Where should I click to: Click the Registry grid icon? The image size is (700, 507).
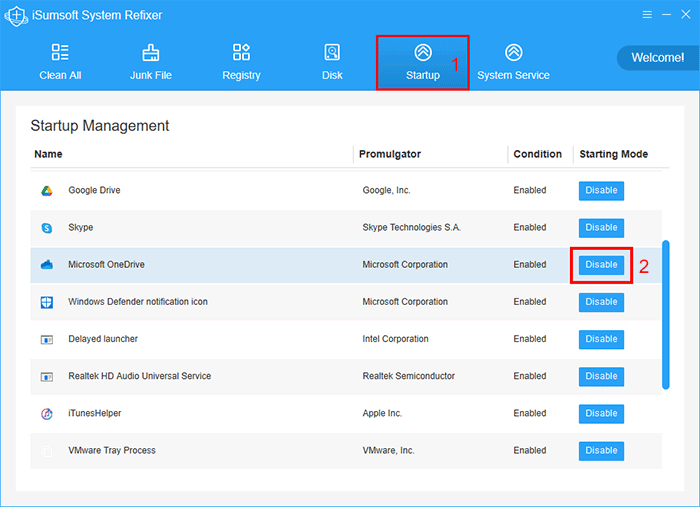coord(242,52)
